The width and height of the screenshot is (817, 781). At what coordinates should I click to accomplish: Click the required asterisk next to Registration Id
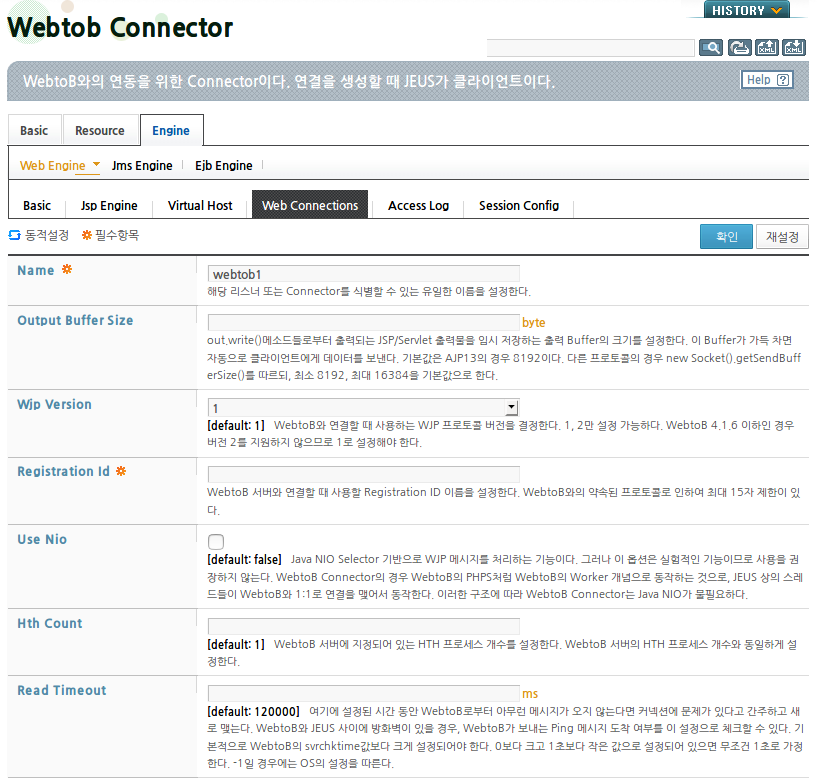pos(121,471)
